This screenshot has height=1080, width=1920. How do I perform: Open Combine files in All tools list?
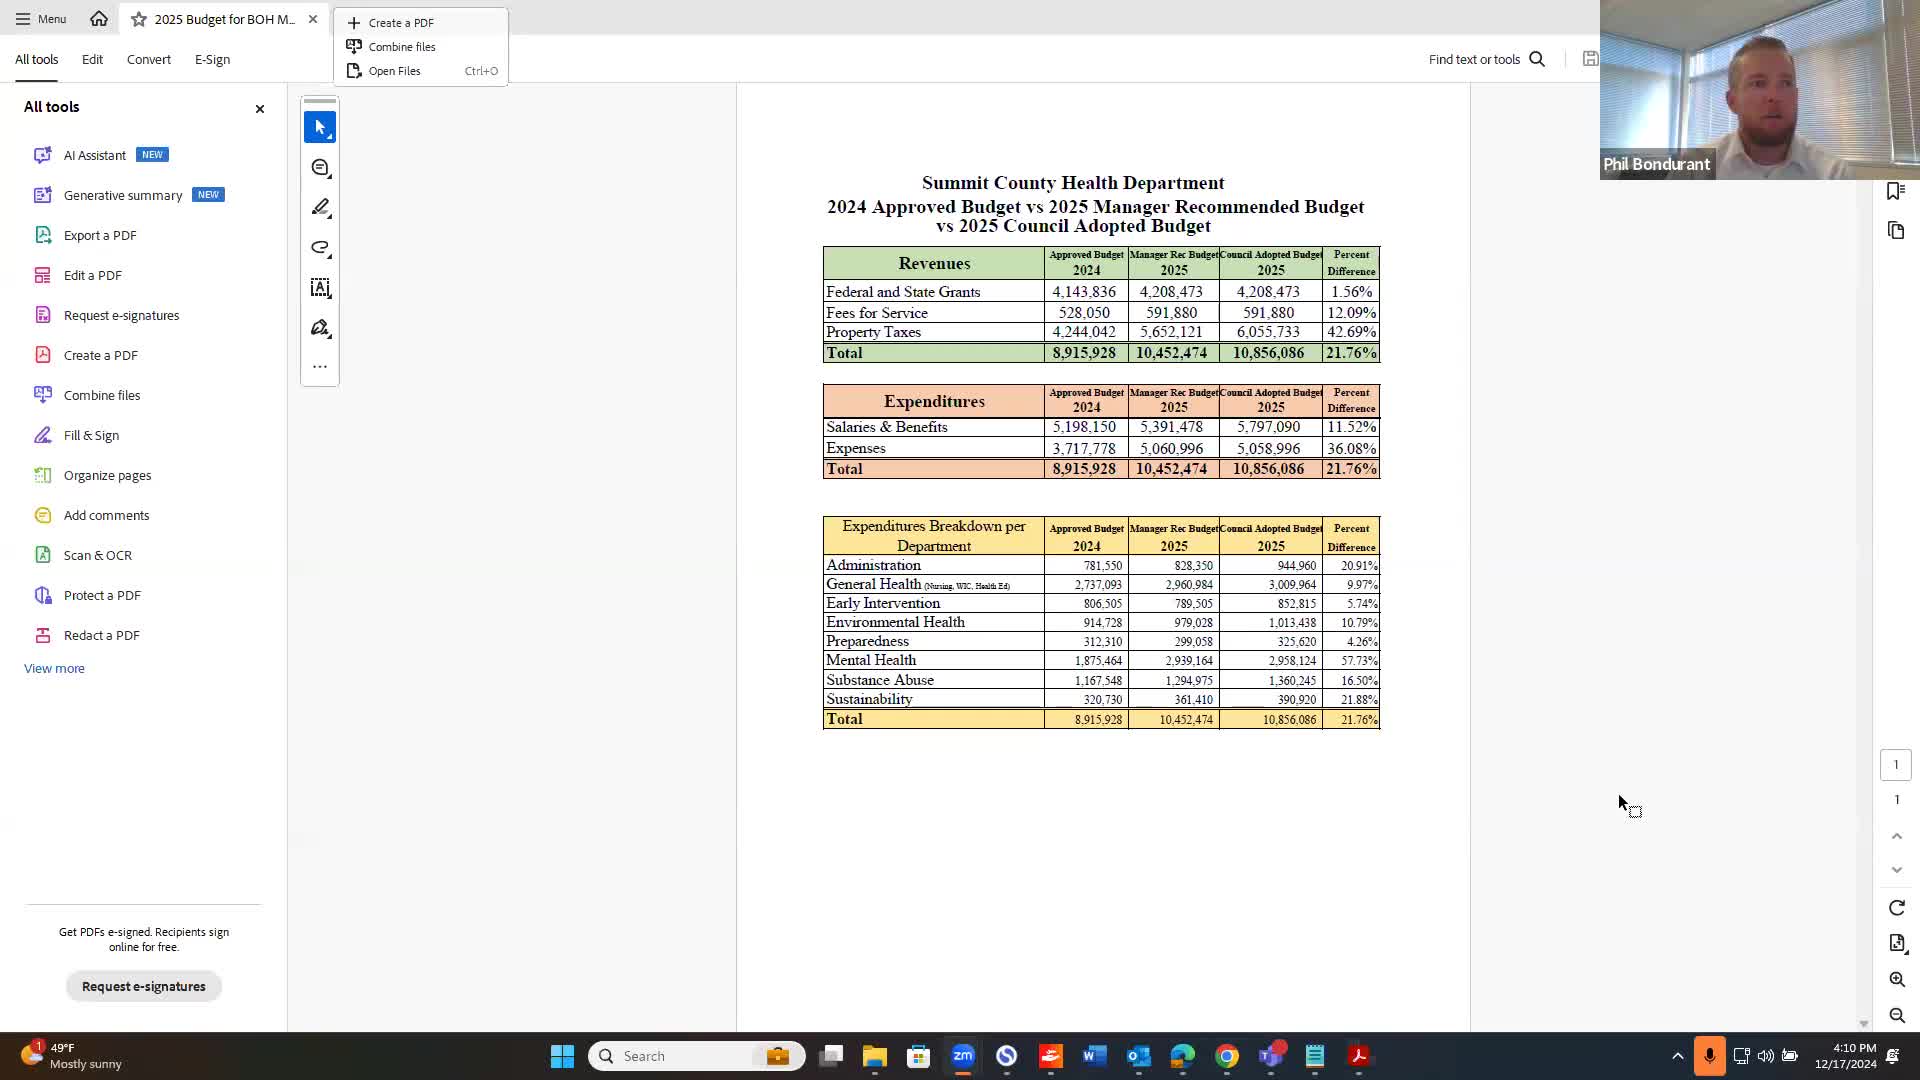tap(102, 395)
